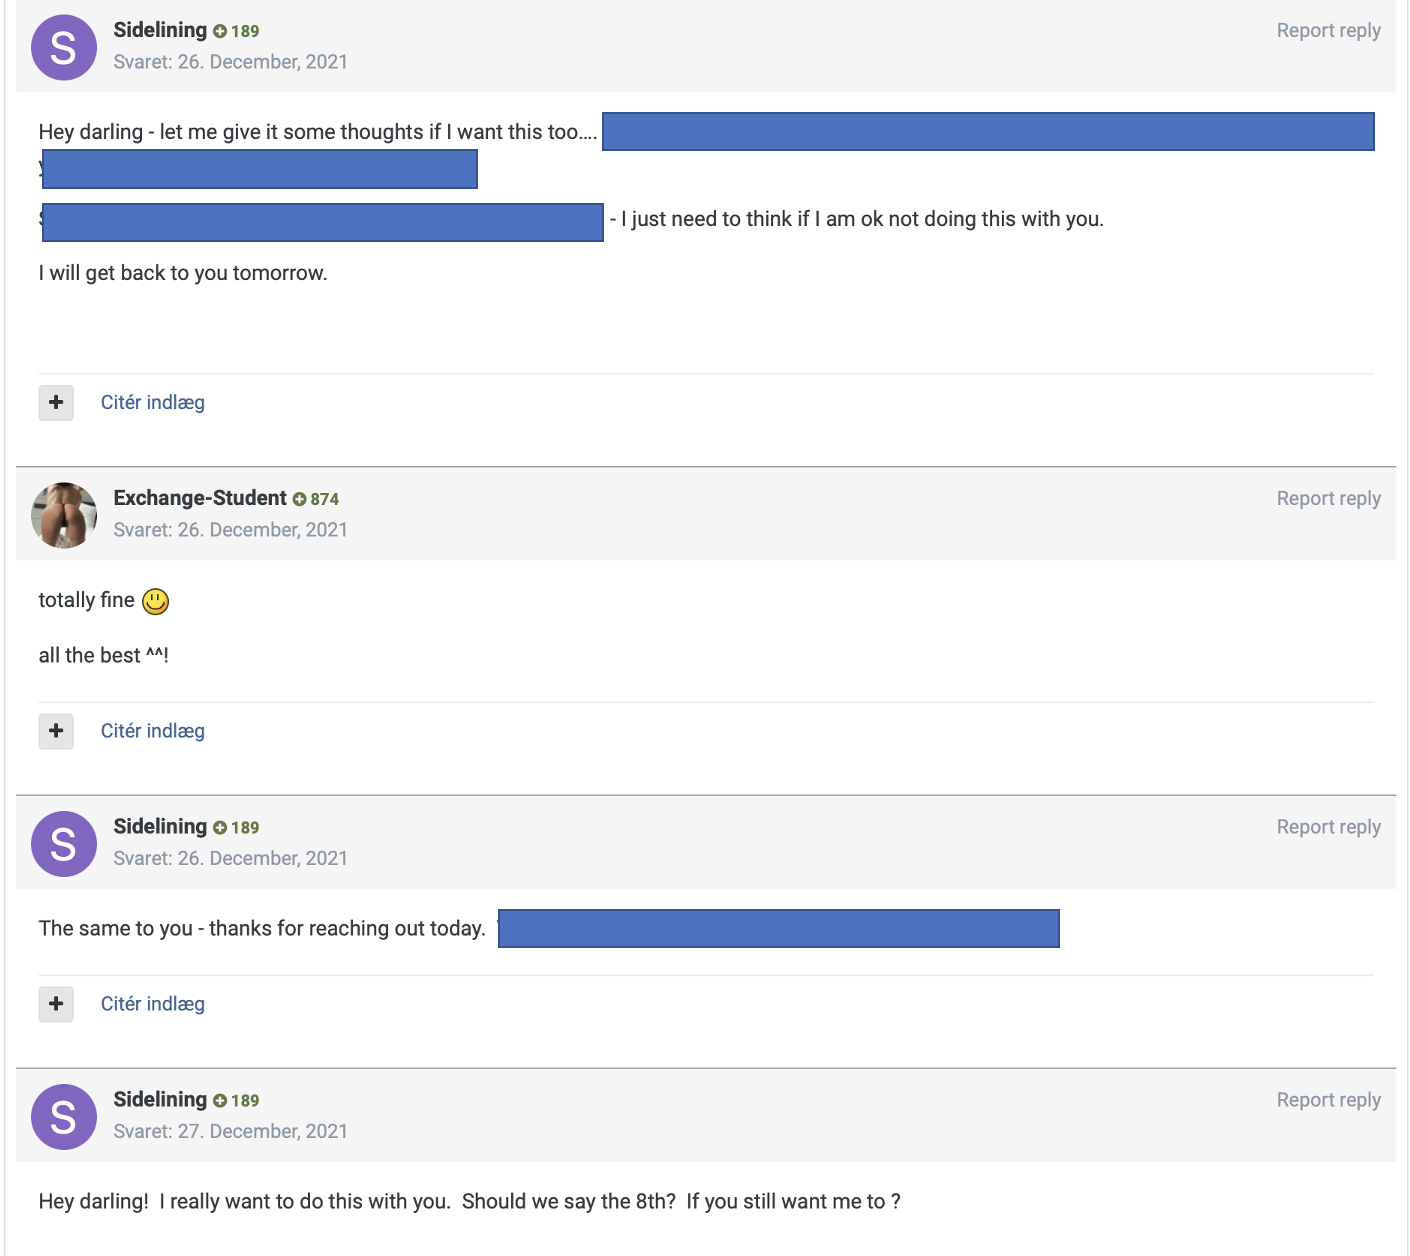Click the green reputation badge on first Sidelining post
Screen dimensions: 1410x1256
coord(220,31)
